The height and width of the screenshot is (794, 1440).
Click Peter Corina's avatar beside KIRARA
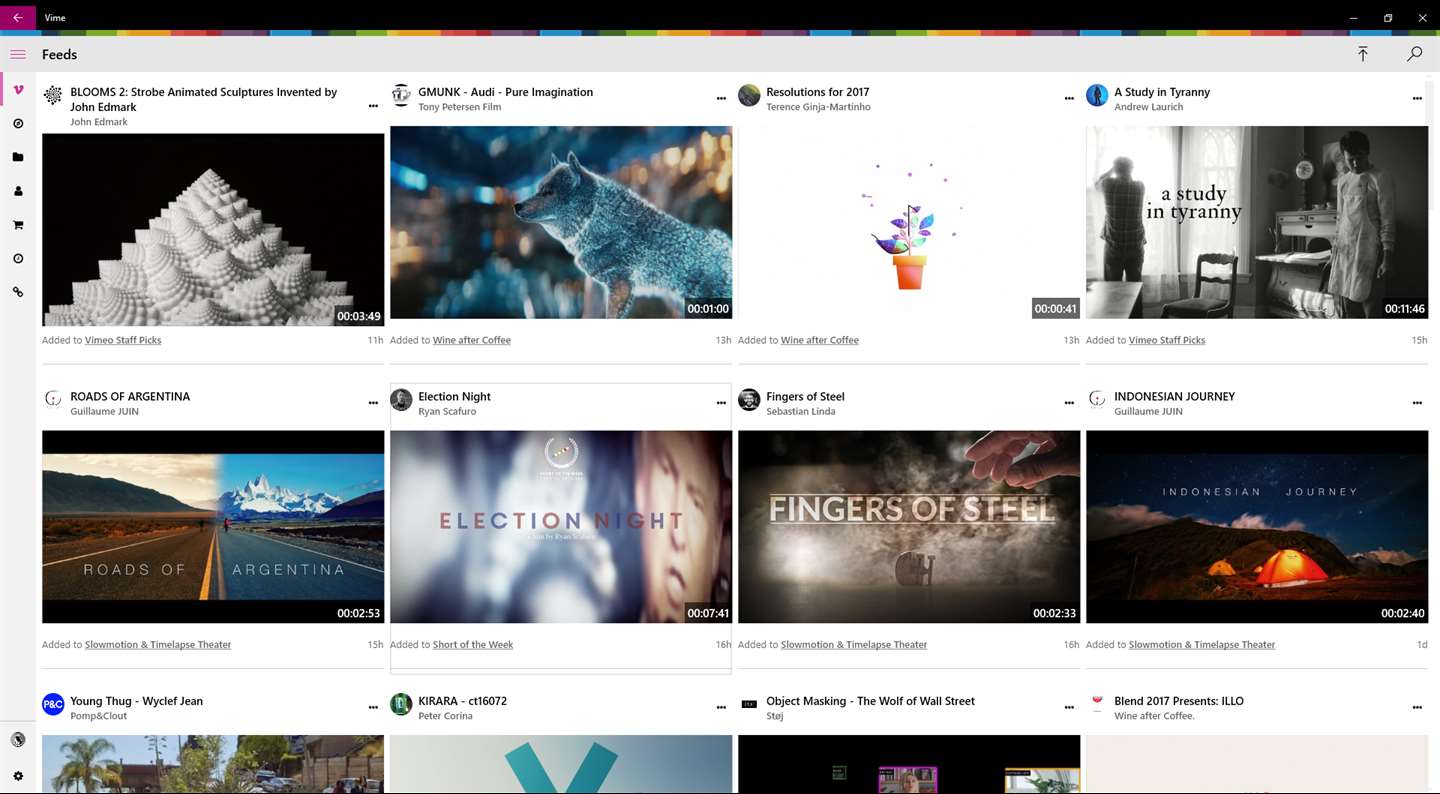point(401,705)
